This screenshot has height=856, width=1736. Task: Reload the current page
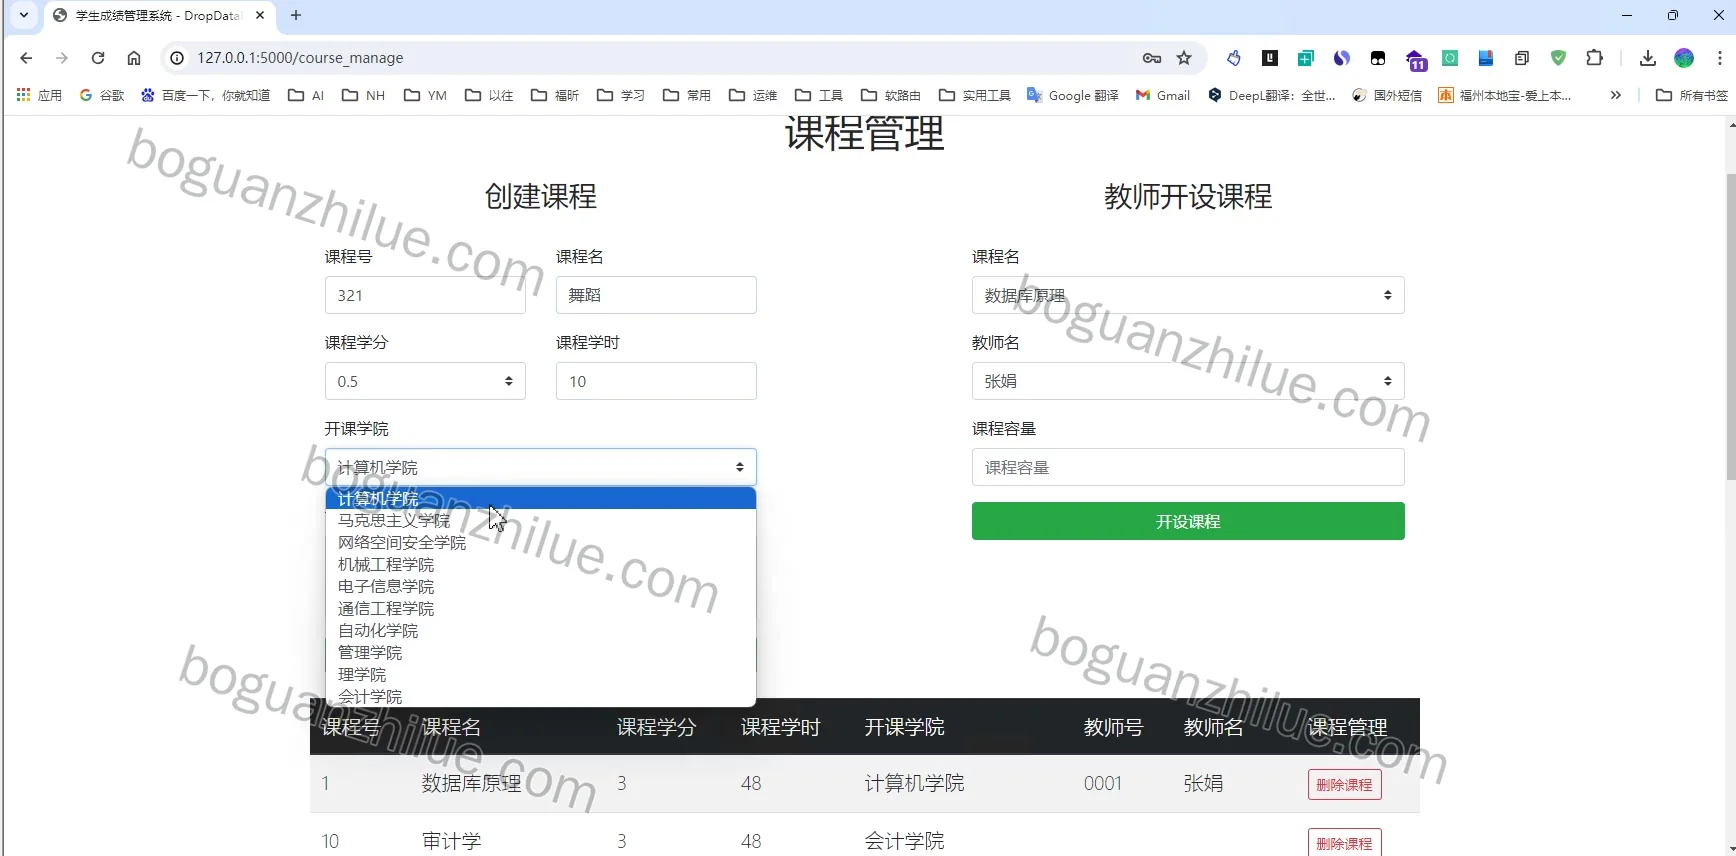(x=98, y=58)
